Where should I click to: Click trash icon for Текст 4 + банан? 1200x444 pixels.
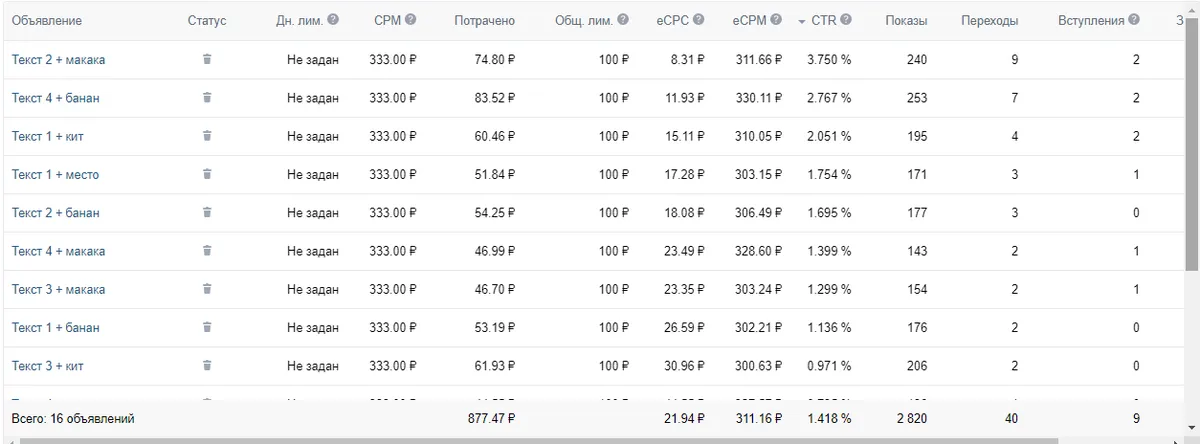[x=207, y=98]
